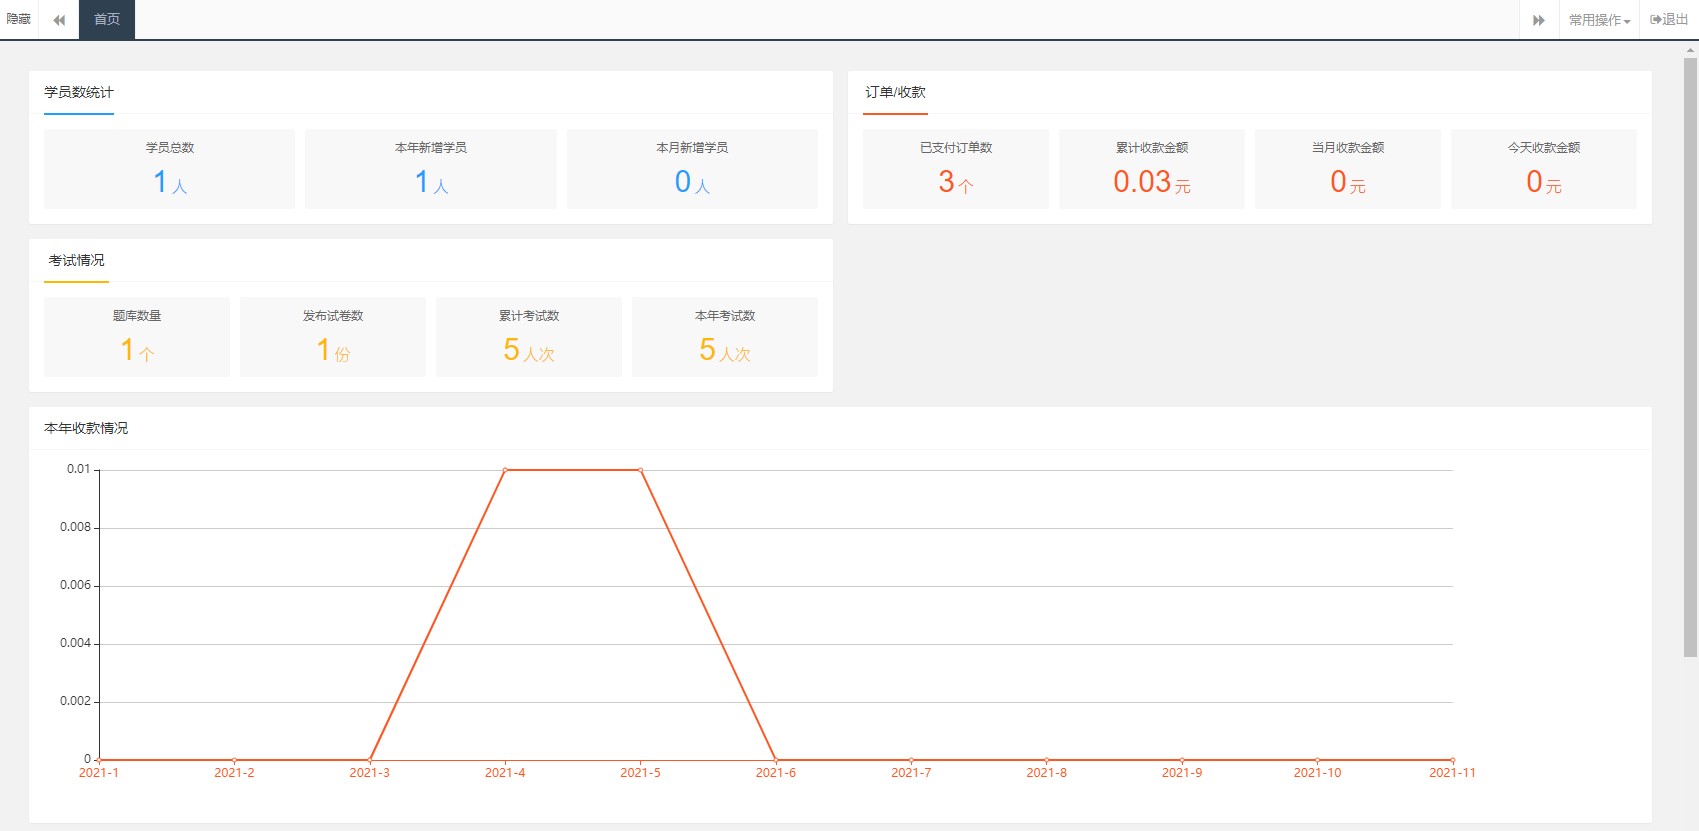Click the 2021-4 data point on chart
The width and height of the screenshot is (1699, 831).
[x=505, y=470]
